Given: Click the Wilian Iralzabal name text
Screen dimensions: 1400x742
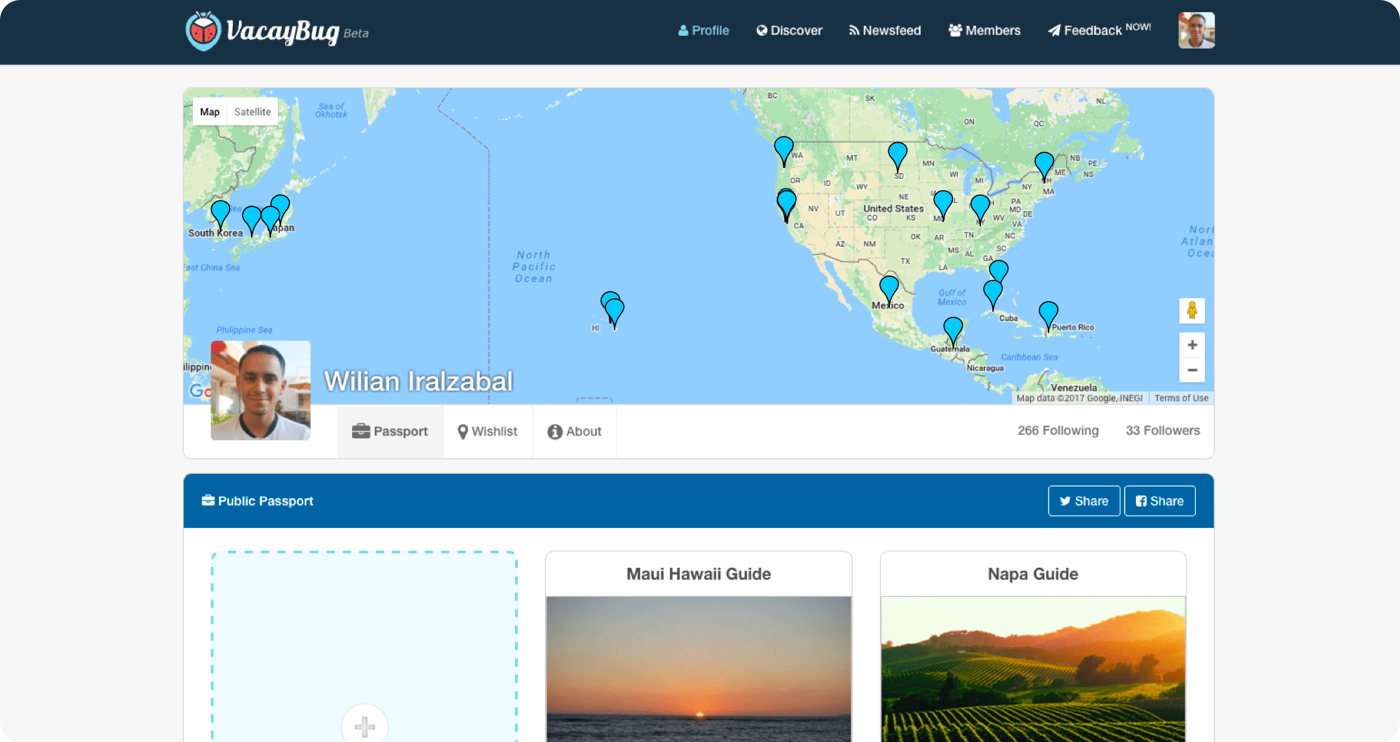Looking at the screenshot, I should click(x=418, y=381).
